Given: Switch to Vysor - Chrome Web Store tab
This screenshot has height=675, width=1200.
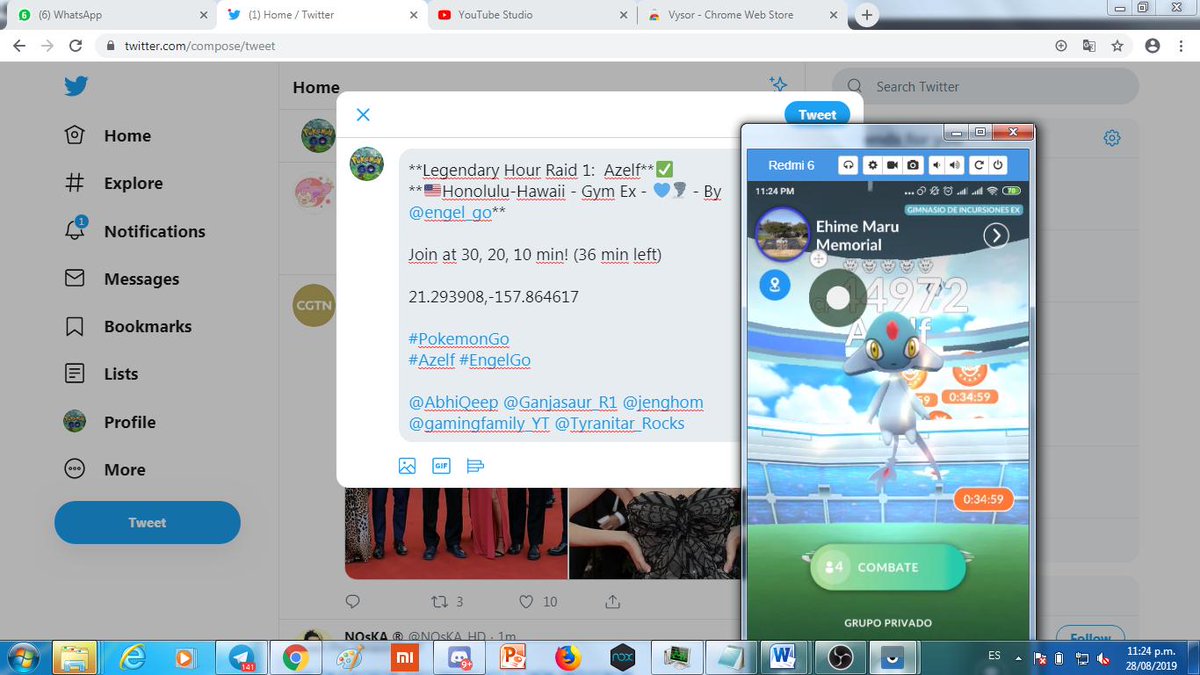Looking at the screenshot, I should click(x=740, y=15).
